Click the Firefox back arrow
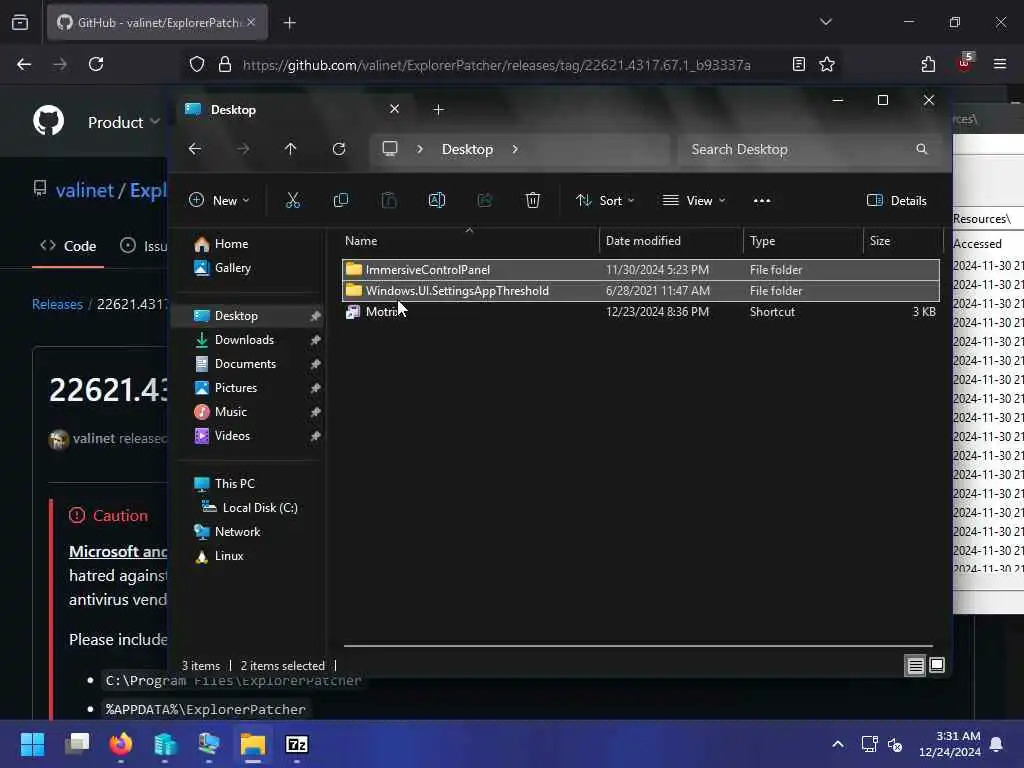The height and width of the screenshot is (768, 1024). pos(24,64)
